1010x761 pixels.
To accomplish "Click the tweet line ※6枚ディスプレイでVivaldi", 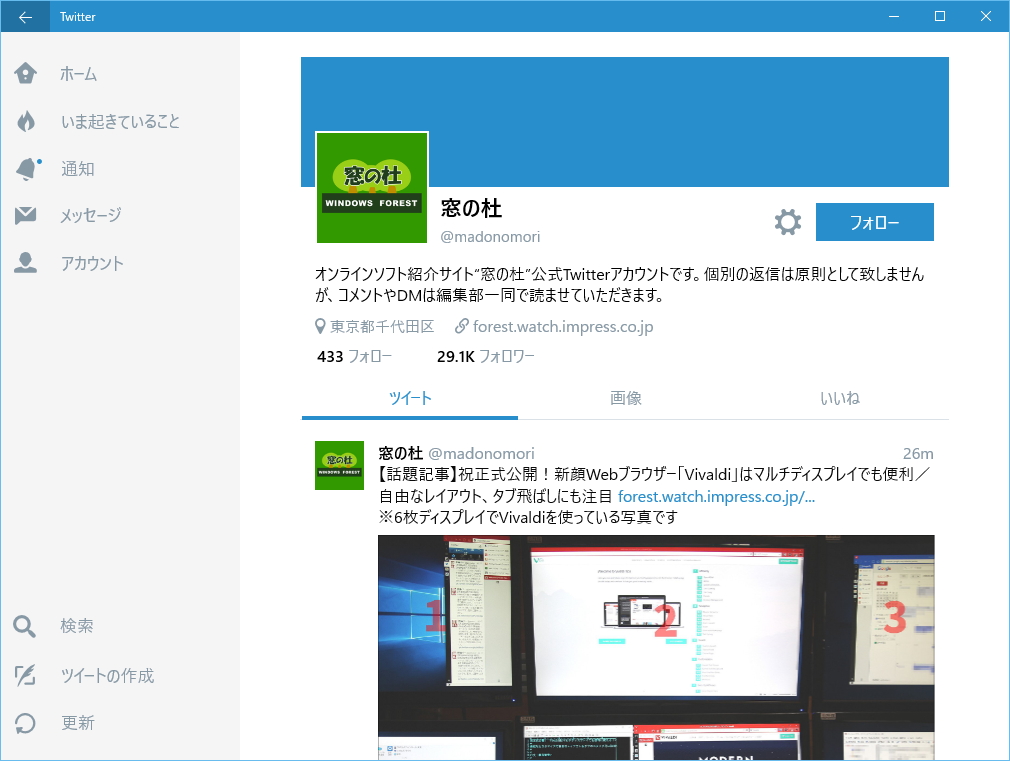I will point(528,517).
